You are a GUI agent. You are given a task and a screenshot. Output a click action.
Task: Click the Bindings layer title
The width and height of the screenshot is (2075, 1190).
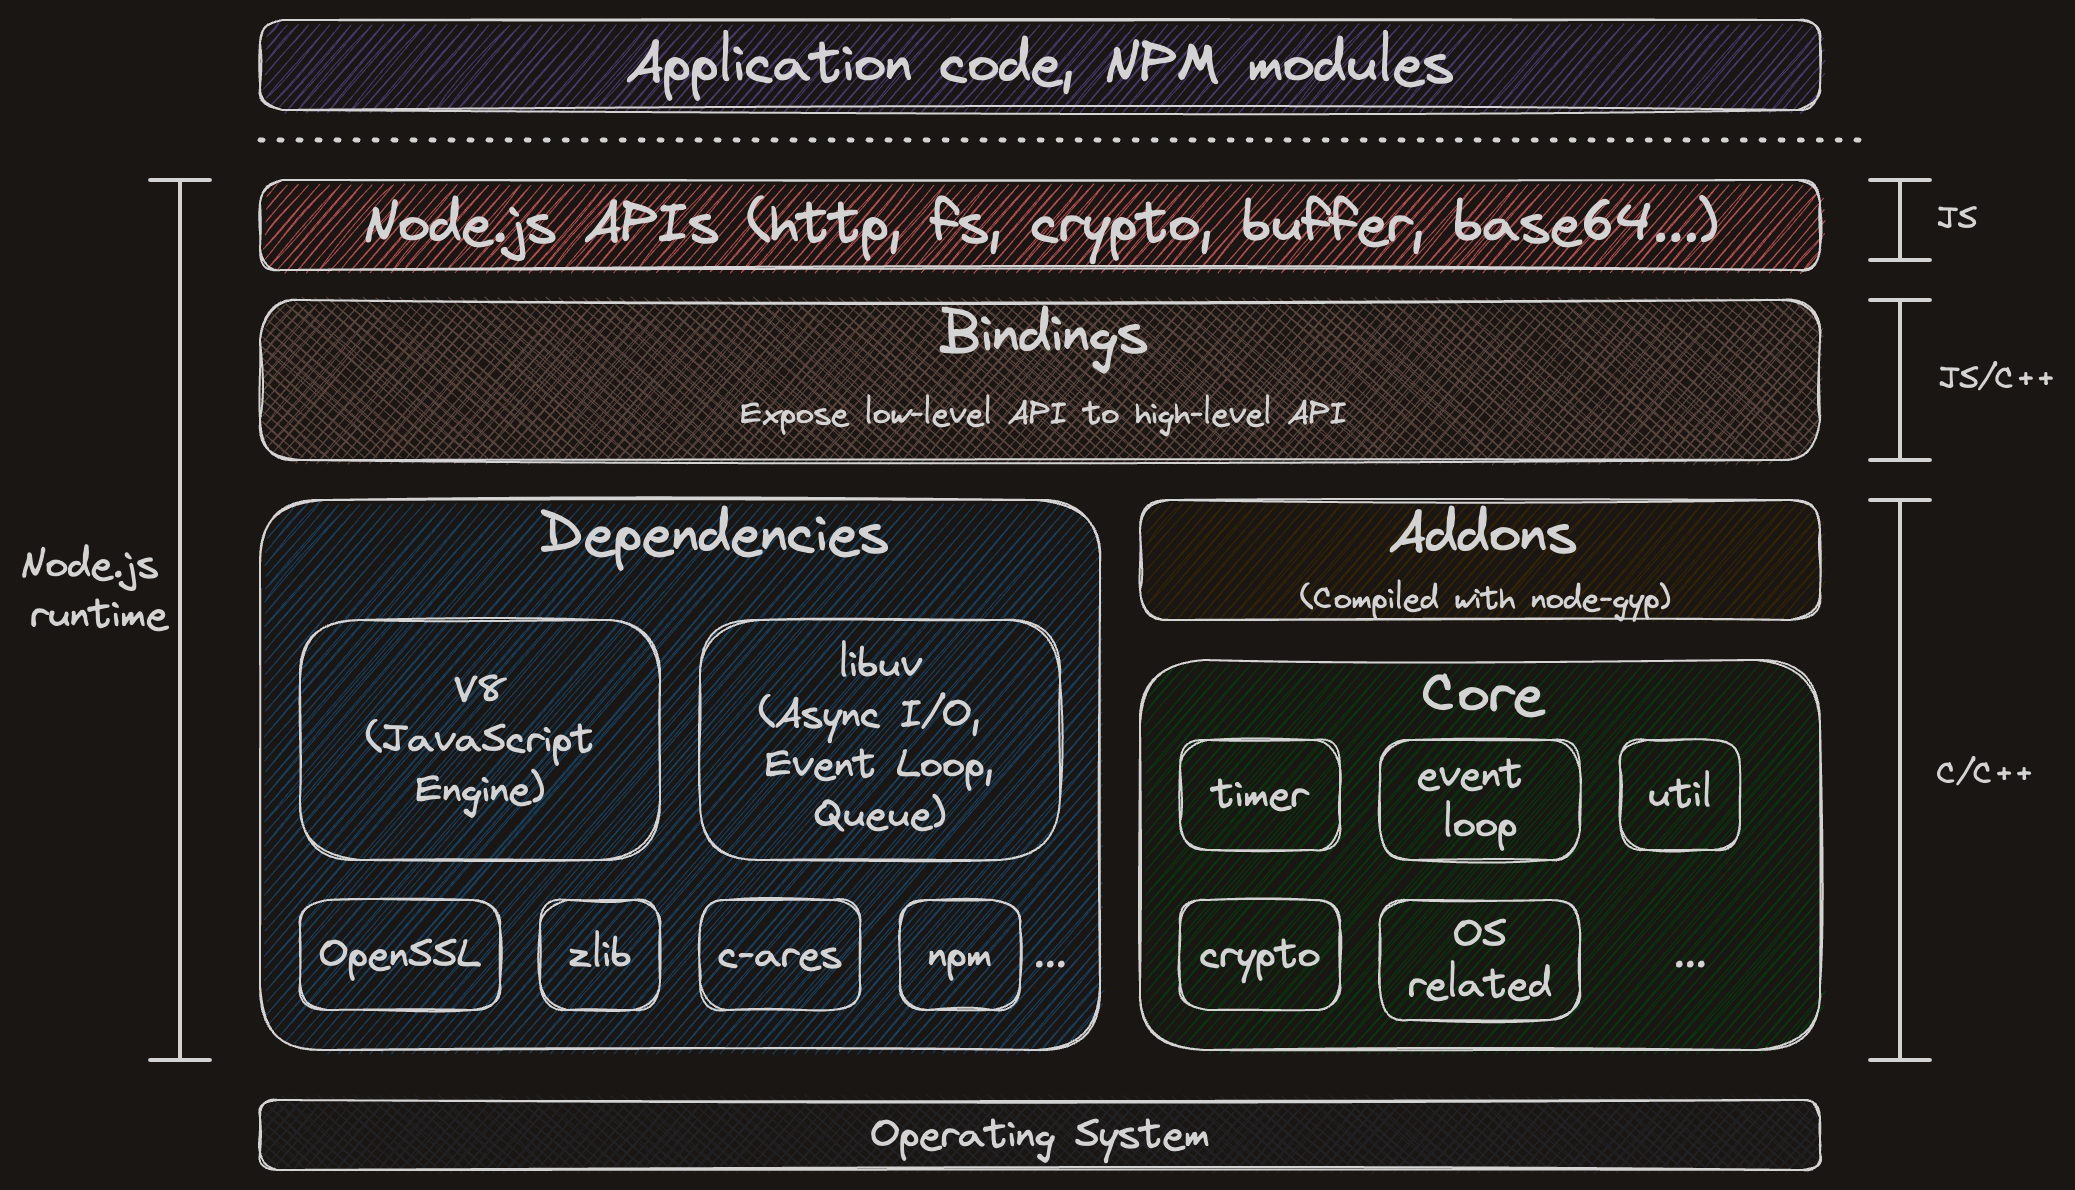tap(1042, 335)
